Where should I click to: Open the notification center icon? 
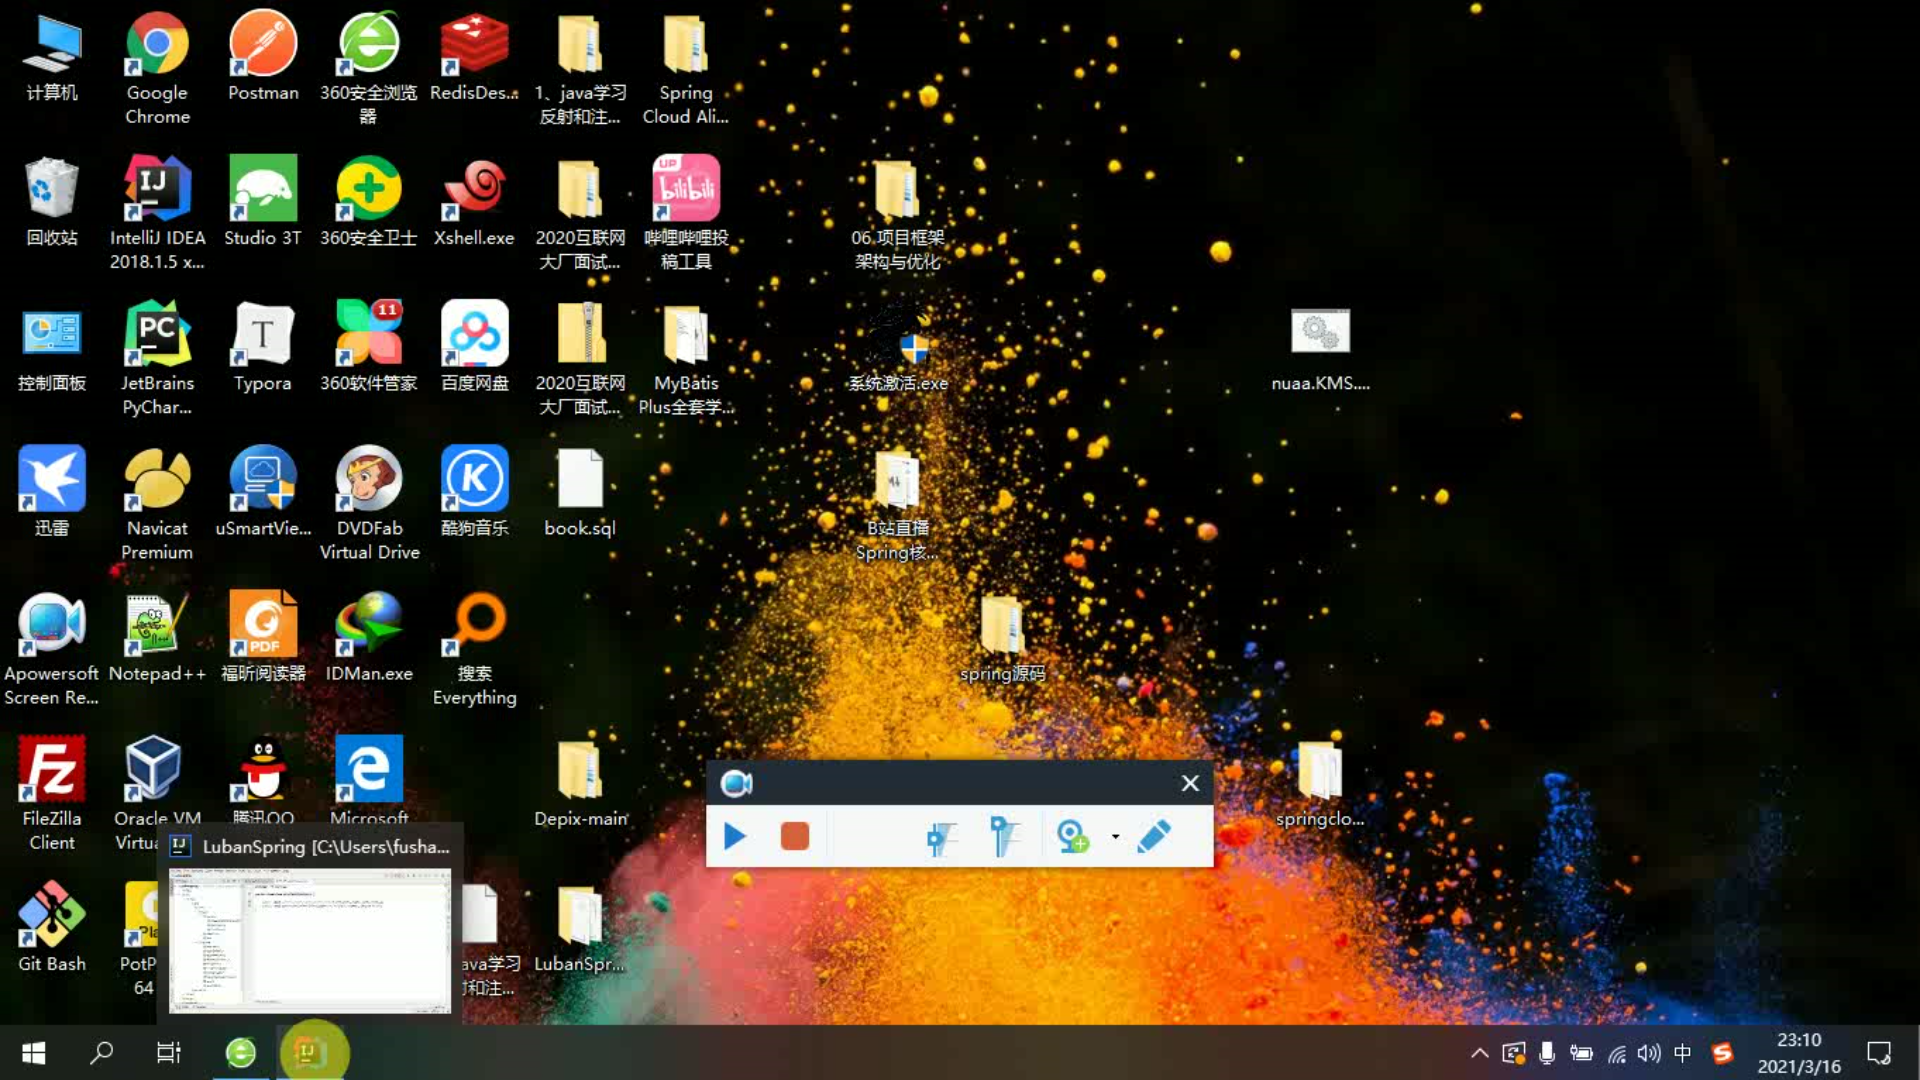pos(1878,1053)
